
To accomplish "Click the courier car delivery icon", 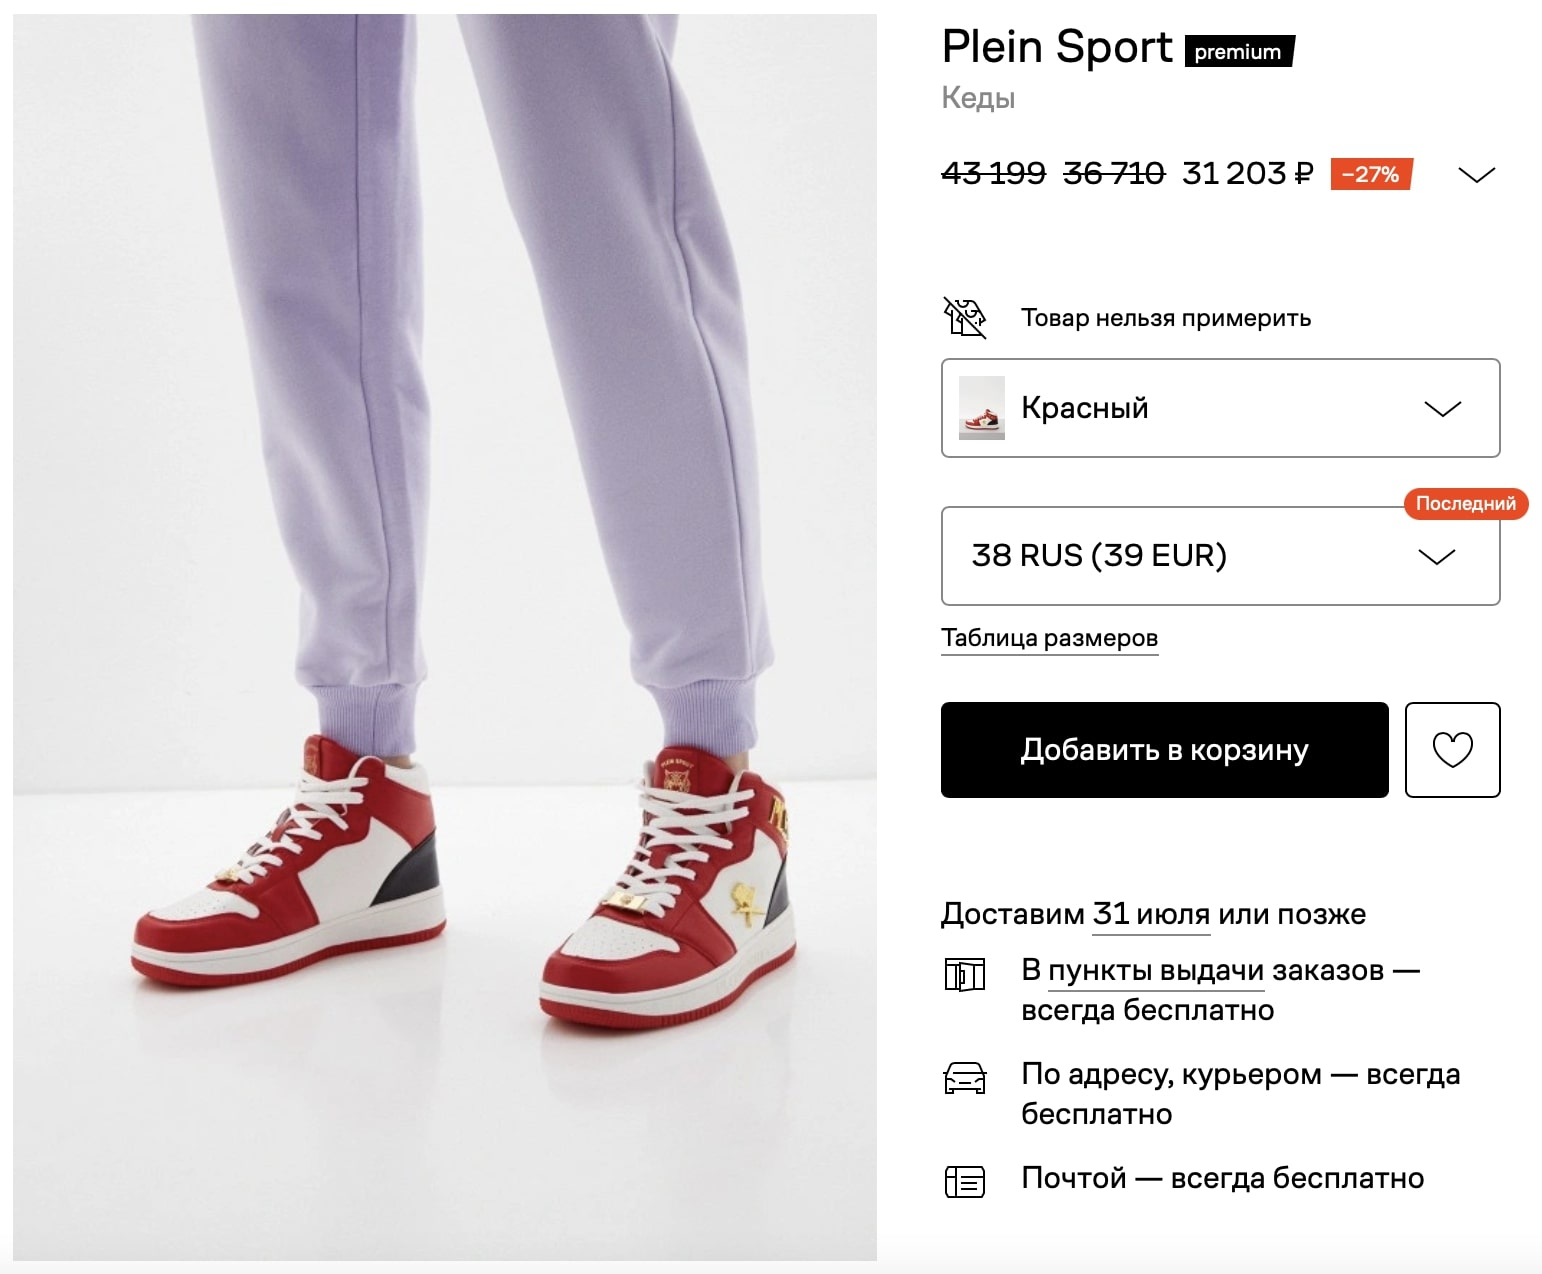I will coord(965,1078).
